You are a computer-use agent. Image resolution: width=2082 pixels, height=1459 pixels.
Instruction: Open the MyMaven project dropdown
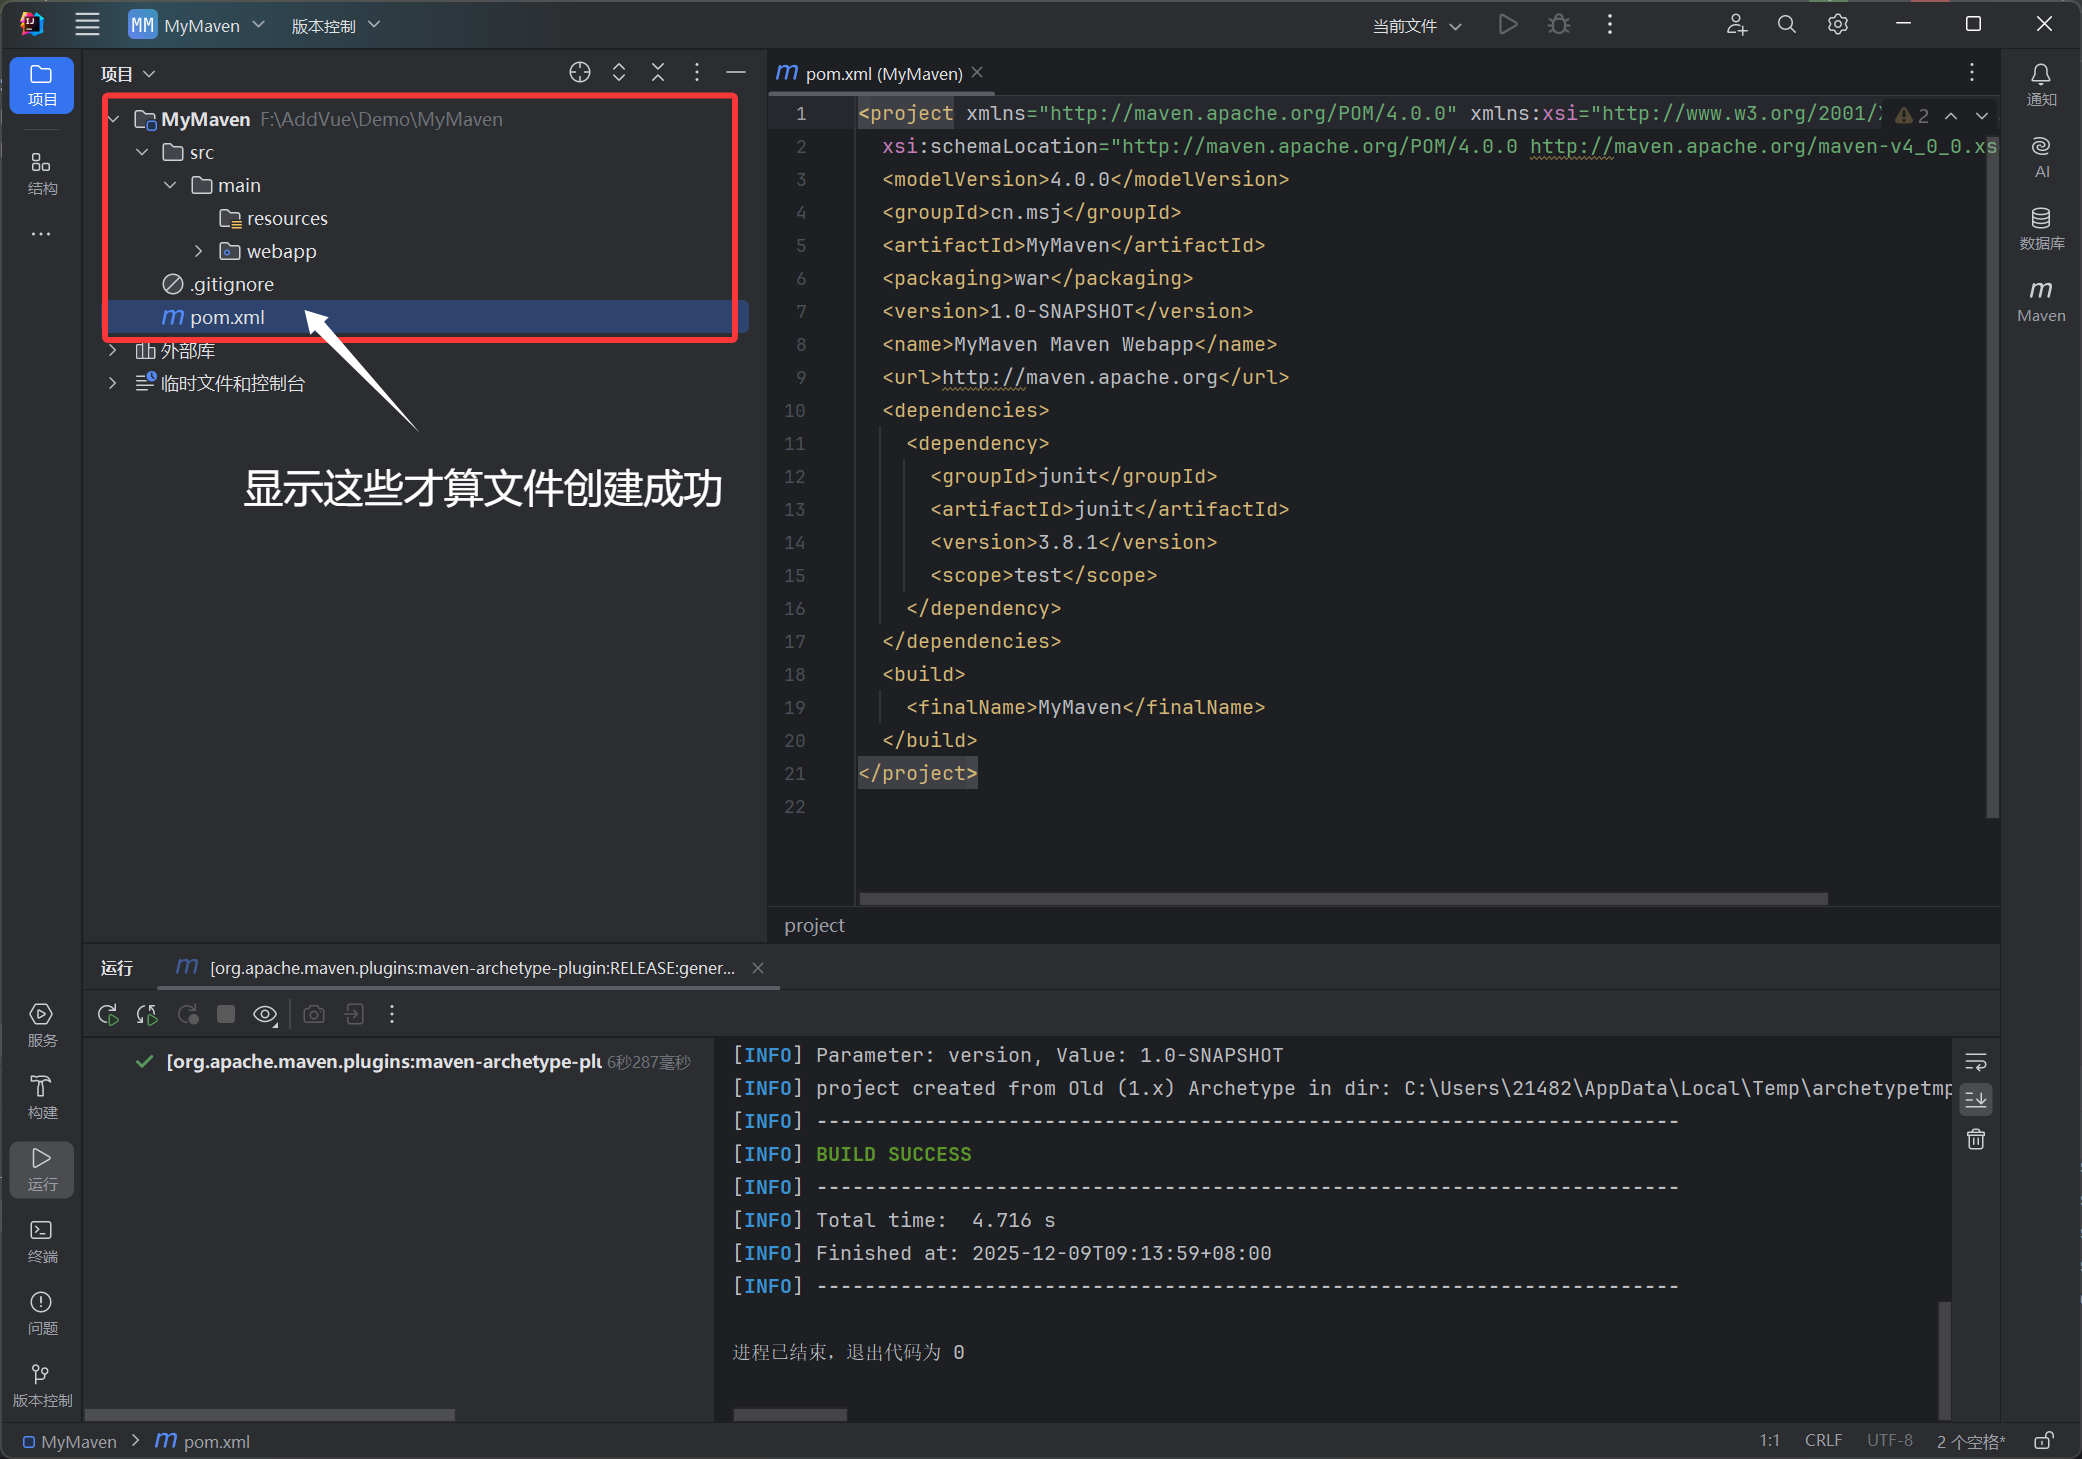pyautogui.click(x=198, y=25)
